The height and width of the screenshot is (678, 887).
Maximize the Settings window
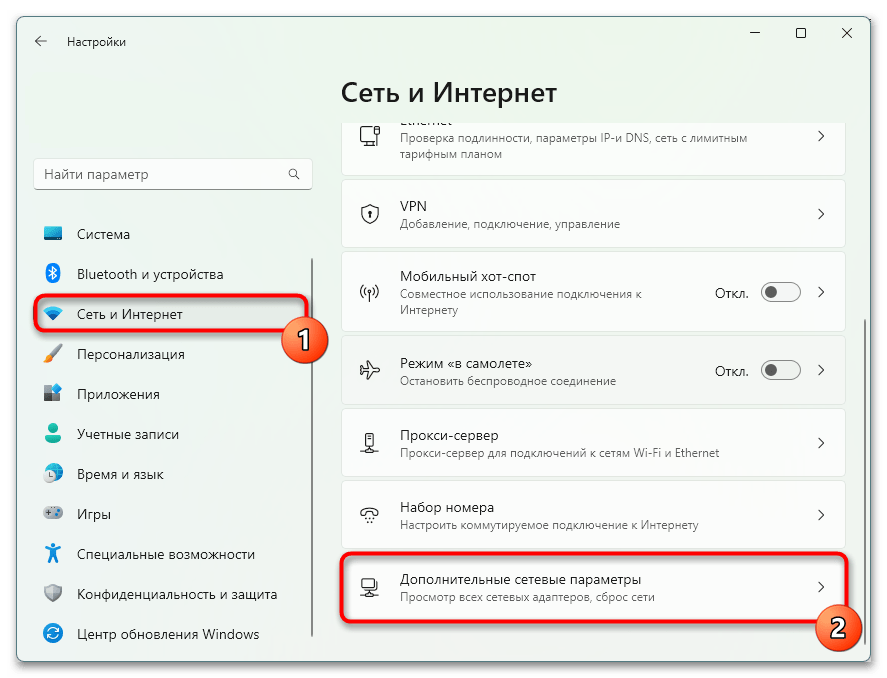[800, 33]
